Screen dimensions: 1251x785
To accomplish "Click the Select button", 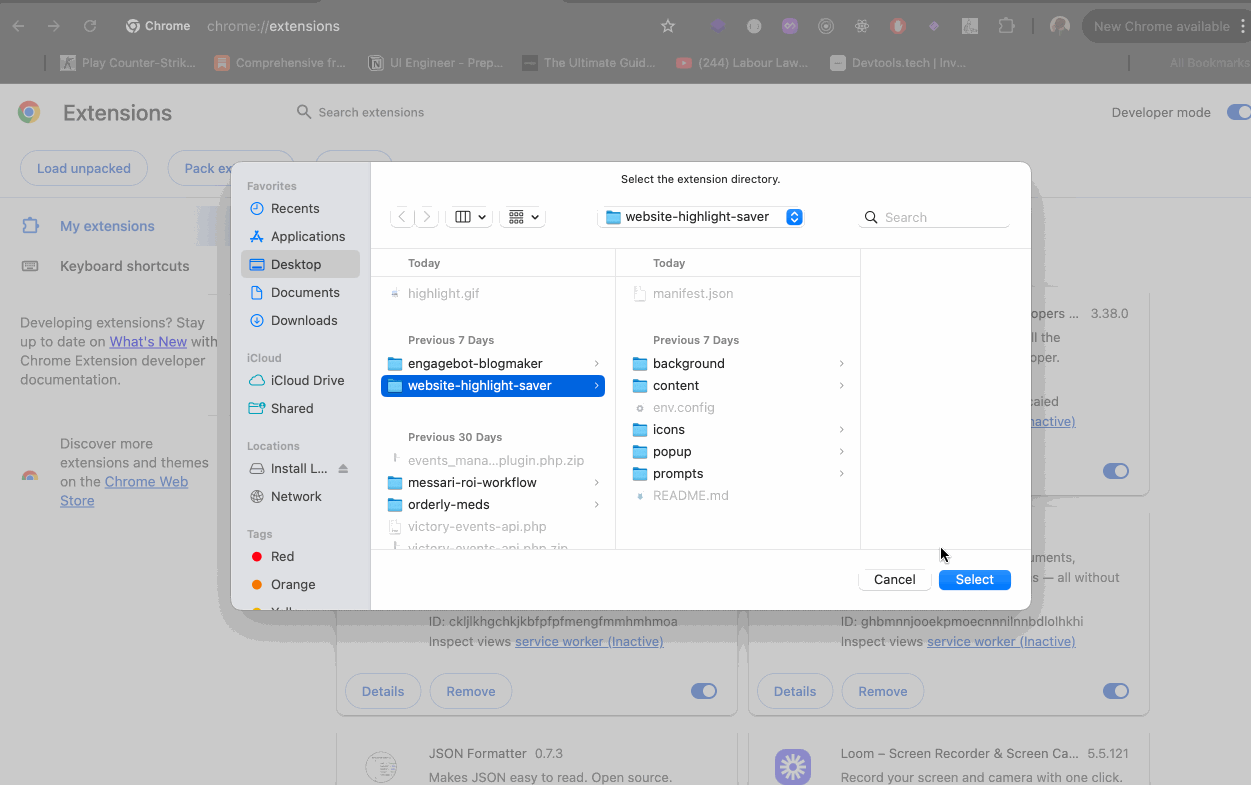I will point(974,580).
